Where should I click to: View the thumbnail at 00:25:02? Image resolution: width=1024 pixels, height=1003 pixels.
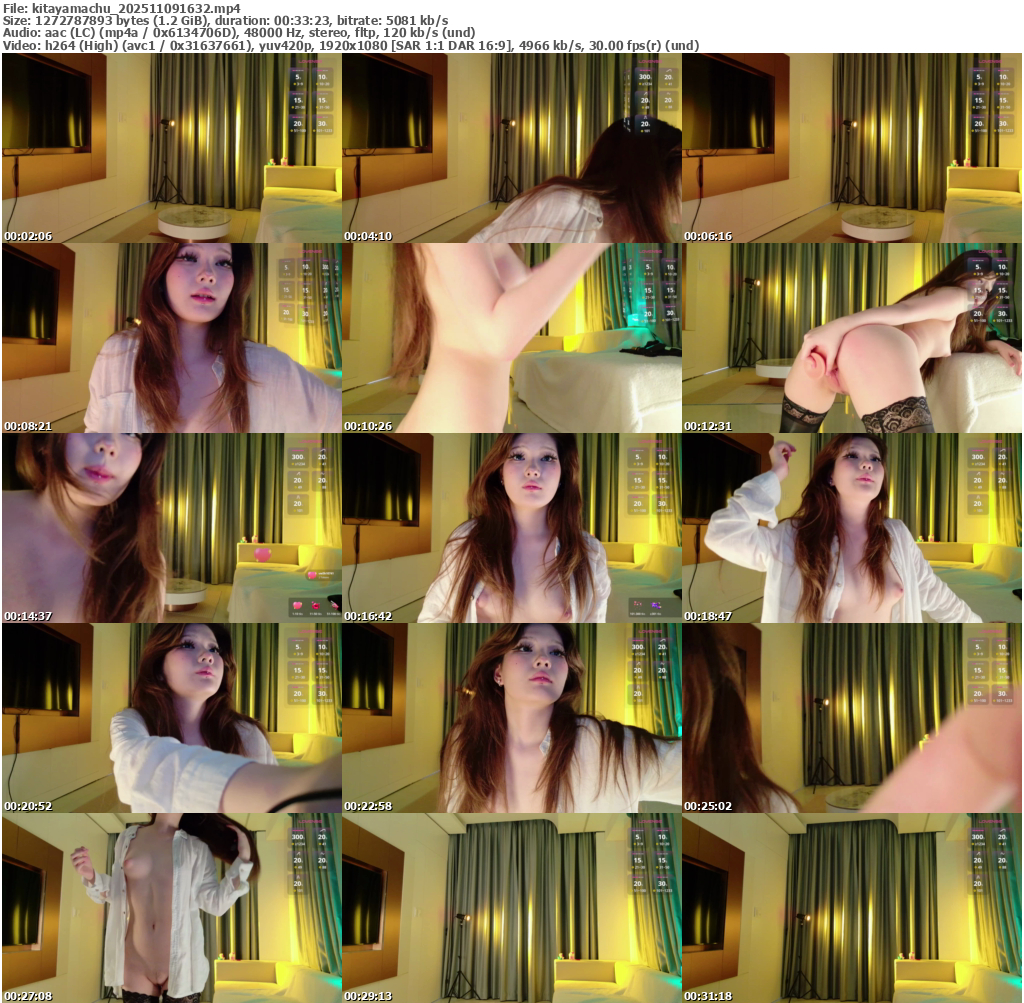[x=852, y=718]
